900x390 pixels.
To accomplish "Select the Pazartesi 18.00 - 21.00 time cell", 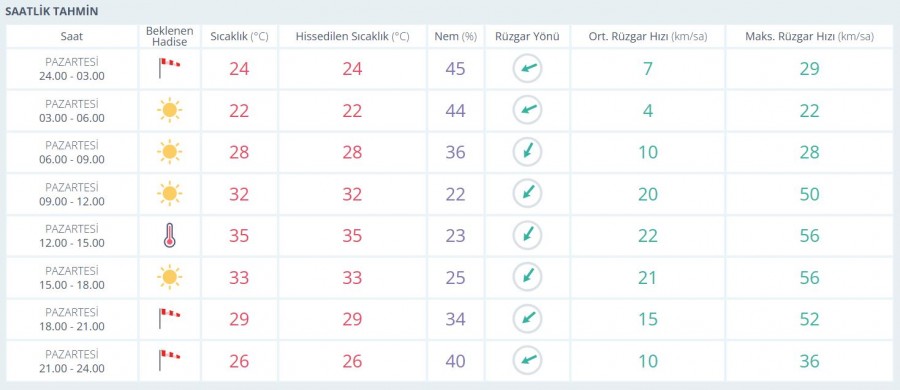I will [72, 319].
